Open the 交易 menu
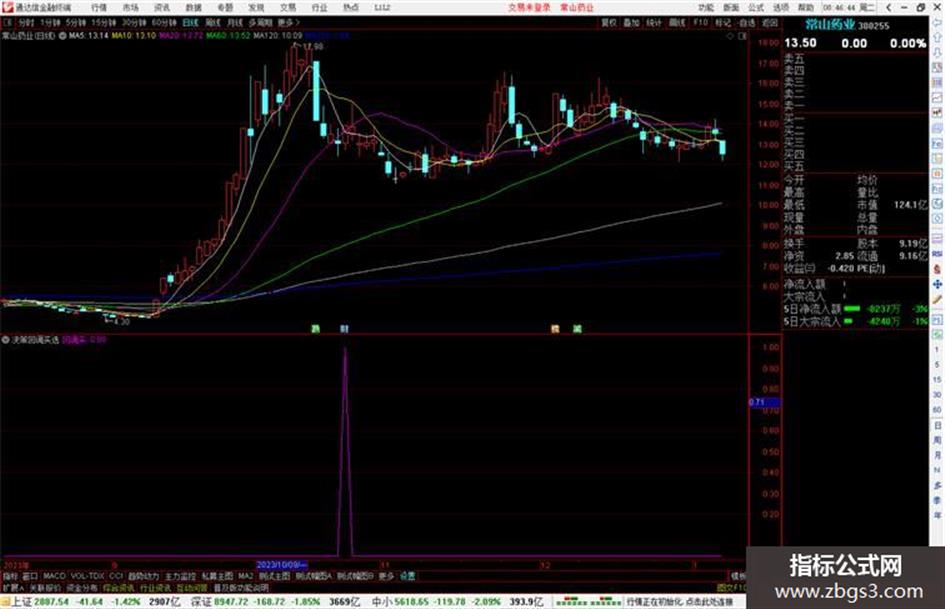This screenshot has height=609, width=945. pyautogui.click(x=288, y=7)
